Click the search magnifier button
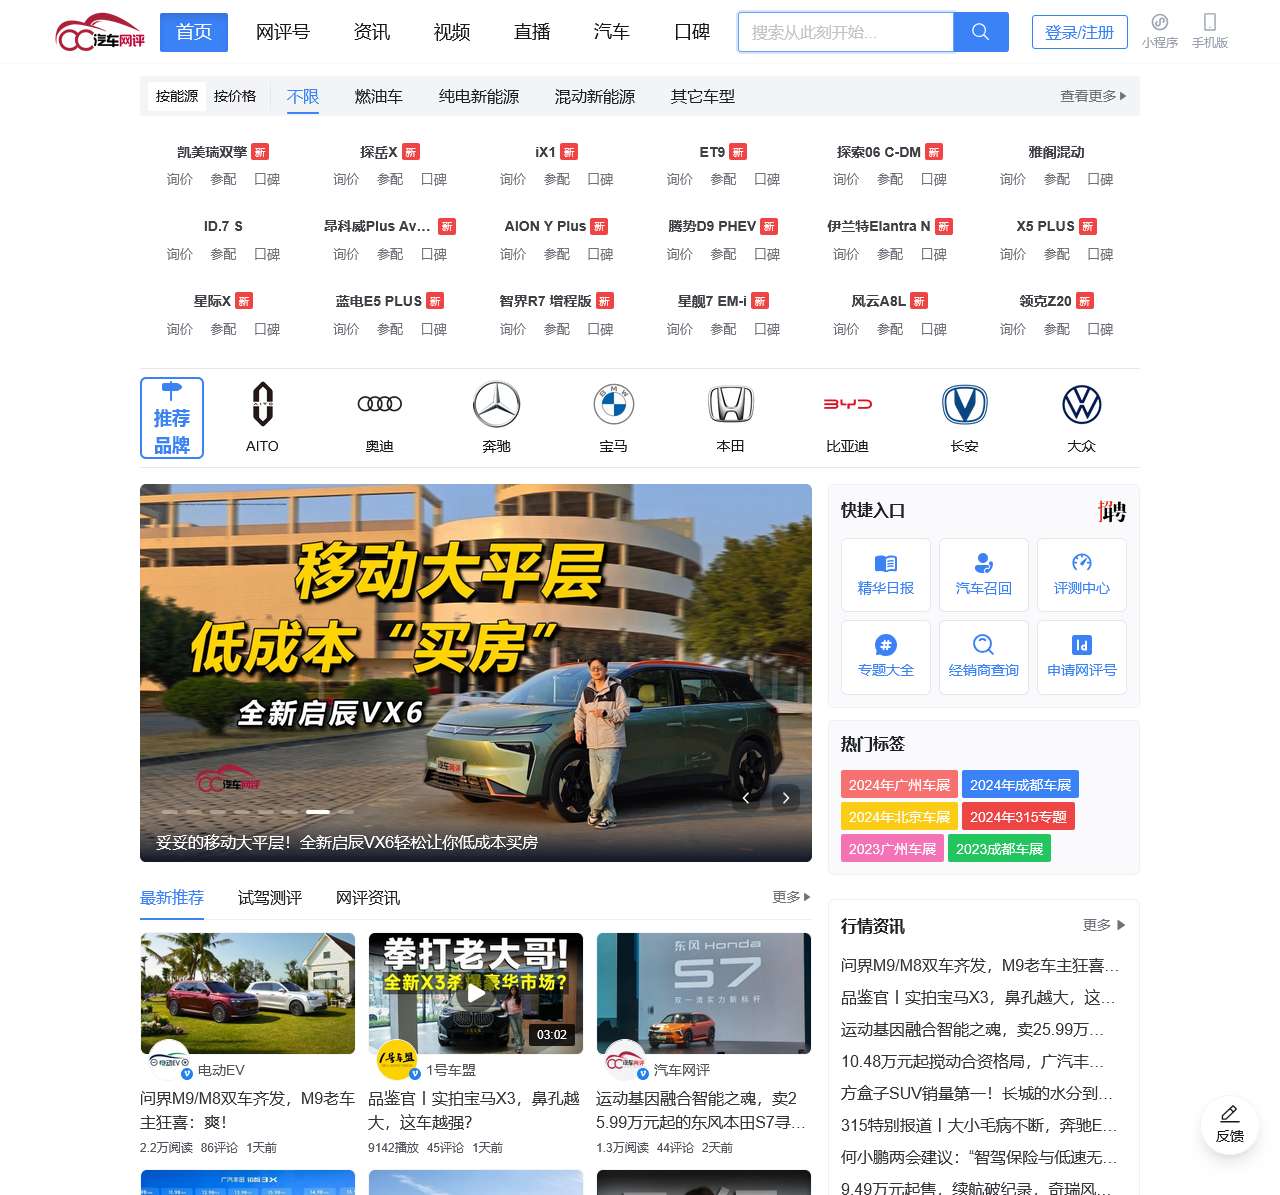 click(x=981, y=32)
